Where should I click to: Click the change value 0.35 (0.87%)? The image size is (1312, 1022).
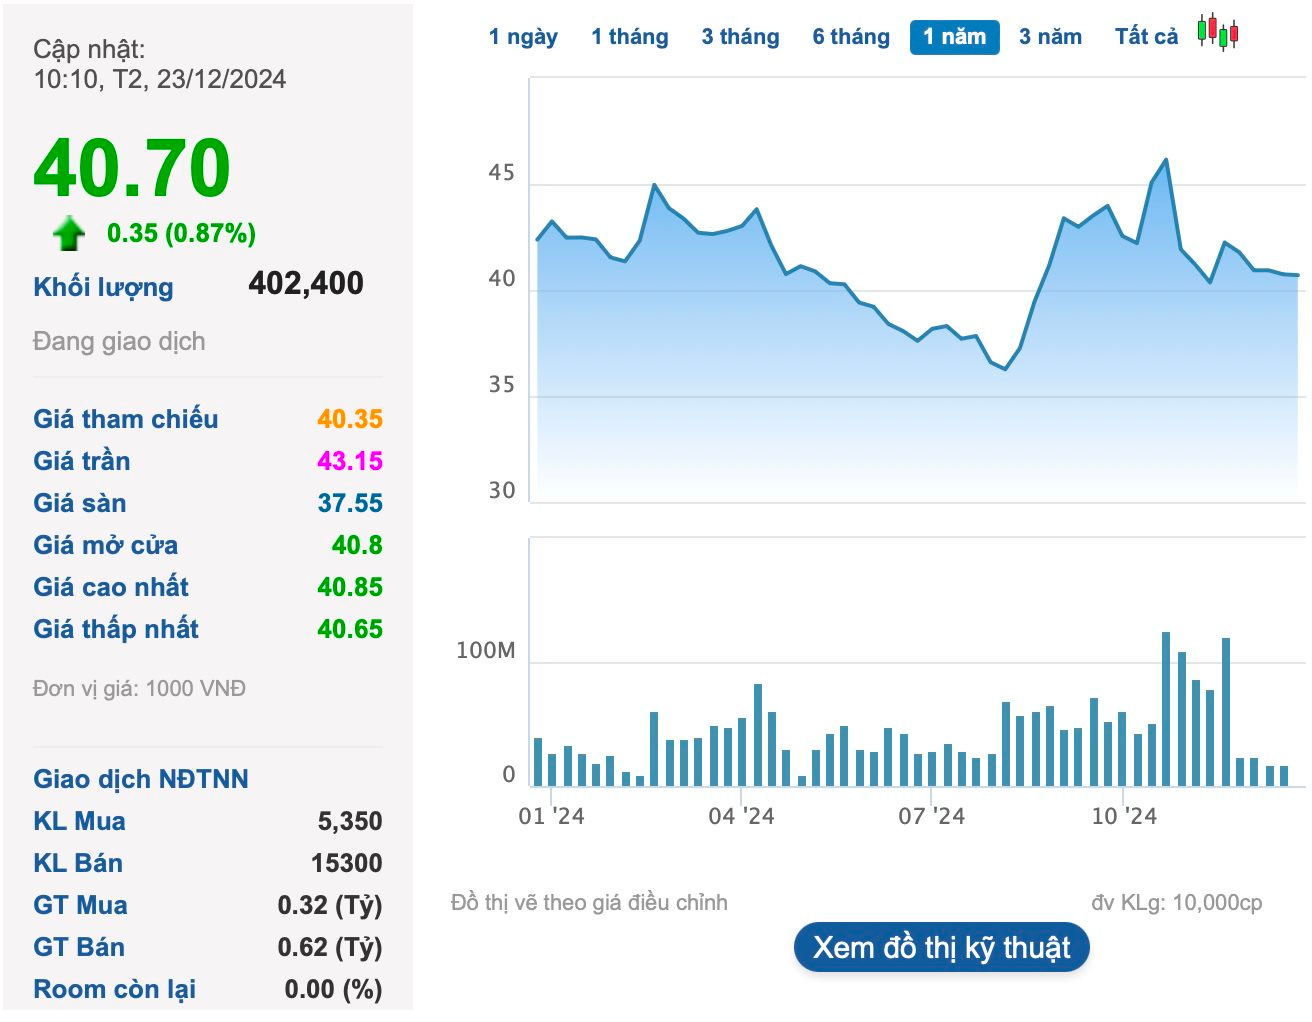point(181,233)
